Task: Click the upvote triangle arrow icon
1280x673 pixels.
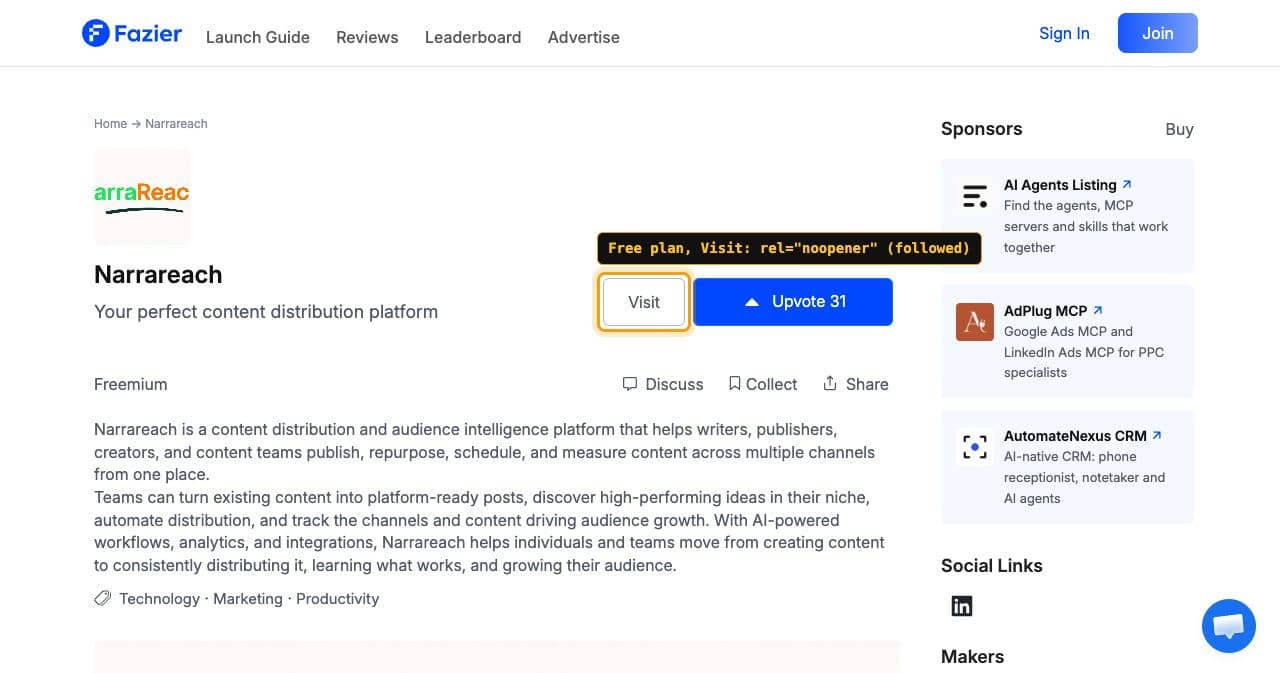Action: click(x=752, y=302)
